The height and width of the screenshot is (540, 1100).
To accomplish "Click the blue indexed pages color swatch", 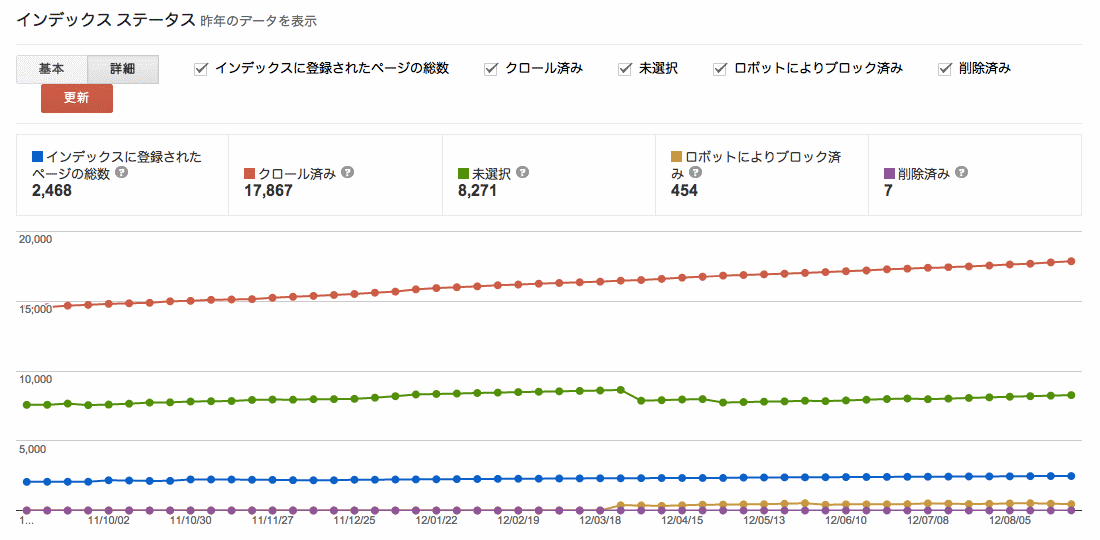I will coord(38,157).
